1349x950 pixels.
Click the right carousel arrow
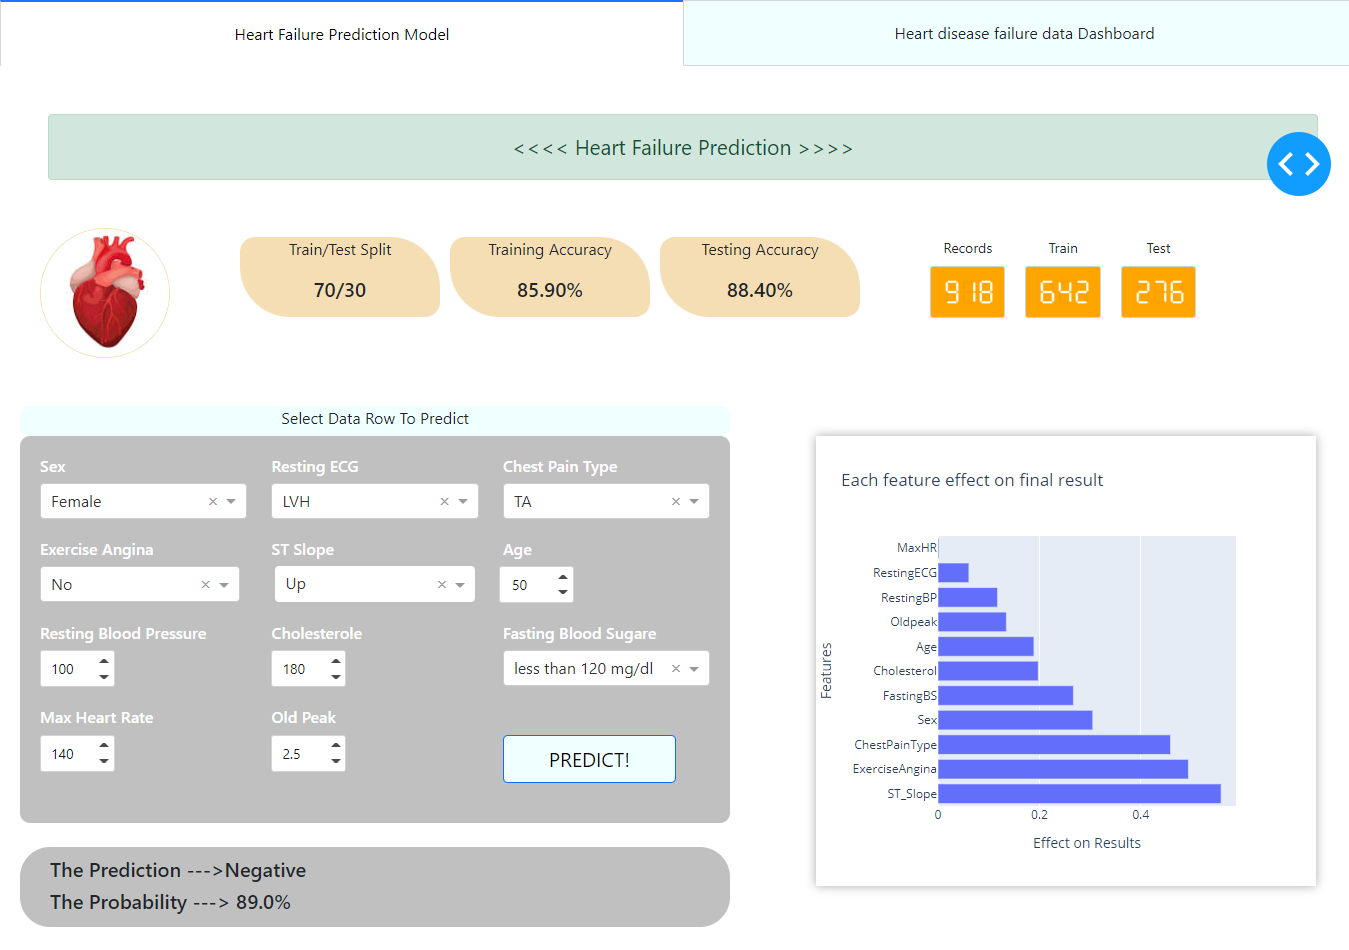point(1310,164)
